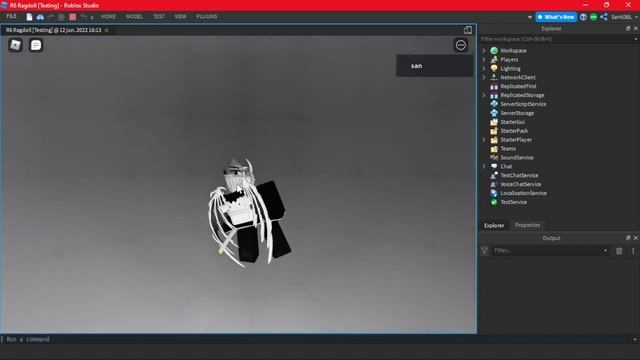
Task: Select Teams in Explorer
Action: tap(508, 149)
